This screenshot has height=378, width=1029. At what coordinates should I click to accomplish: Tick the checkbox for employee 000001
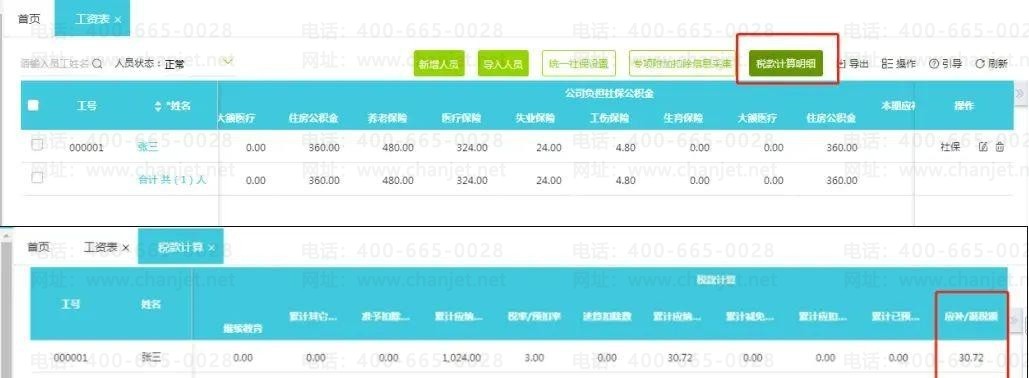pyautogui.click(x=37, y=146)
